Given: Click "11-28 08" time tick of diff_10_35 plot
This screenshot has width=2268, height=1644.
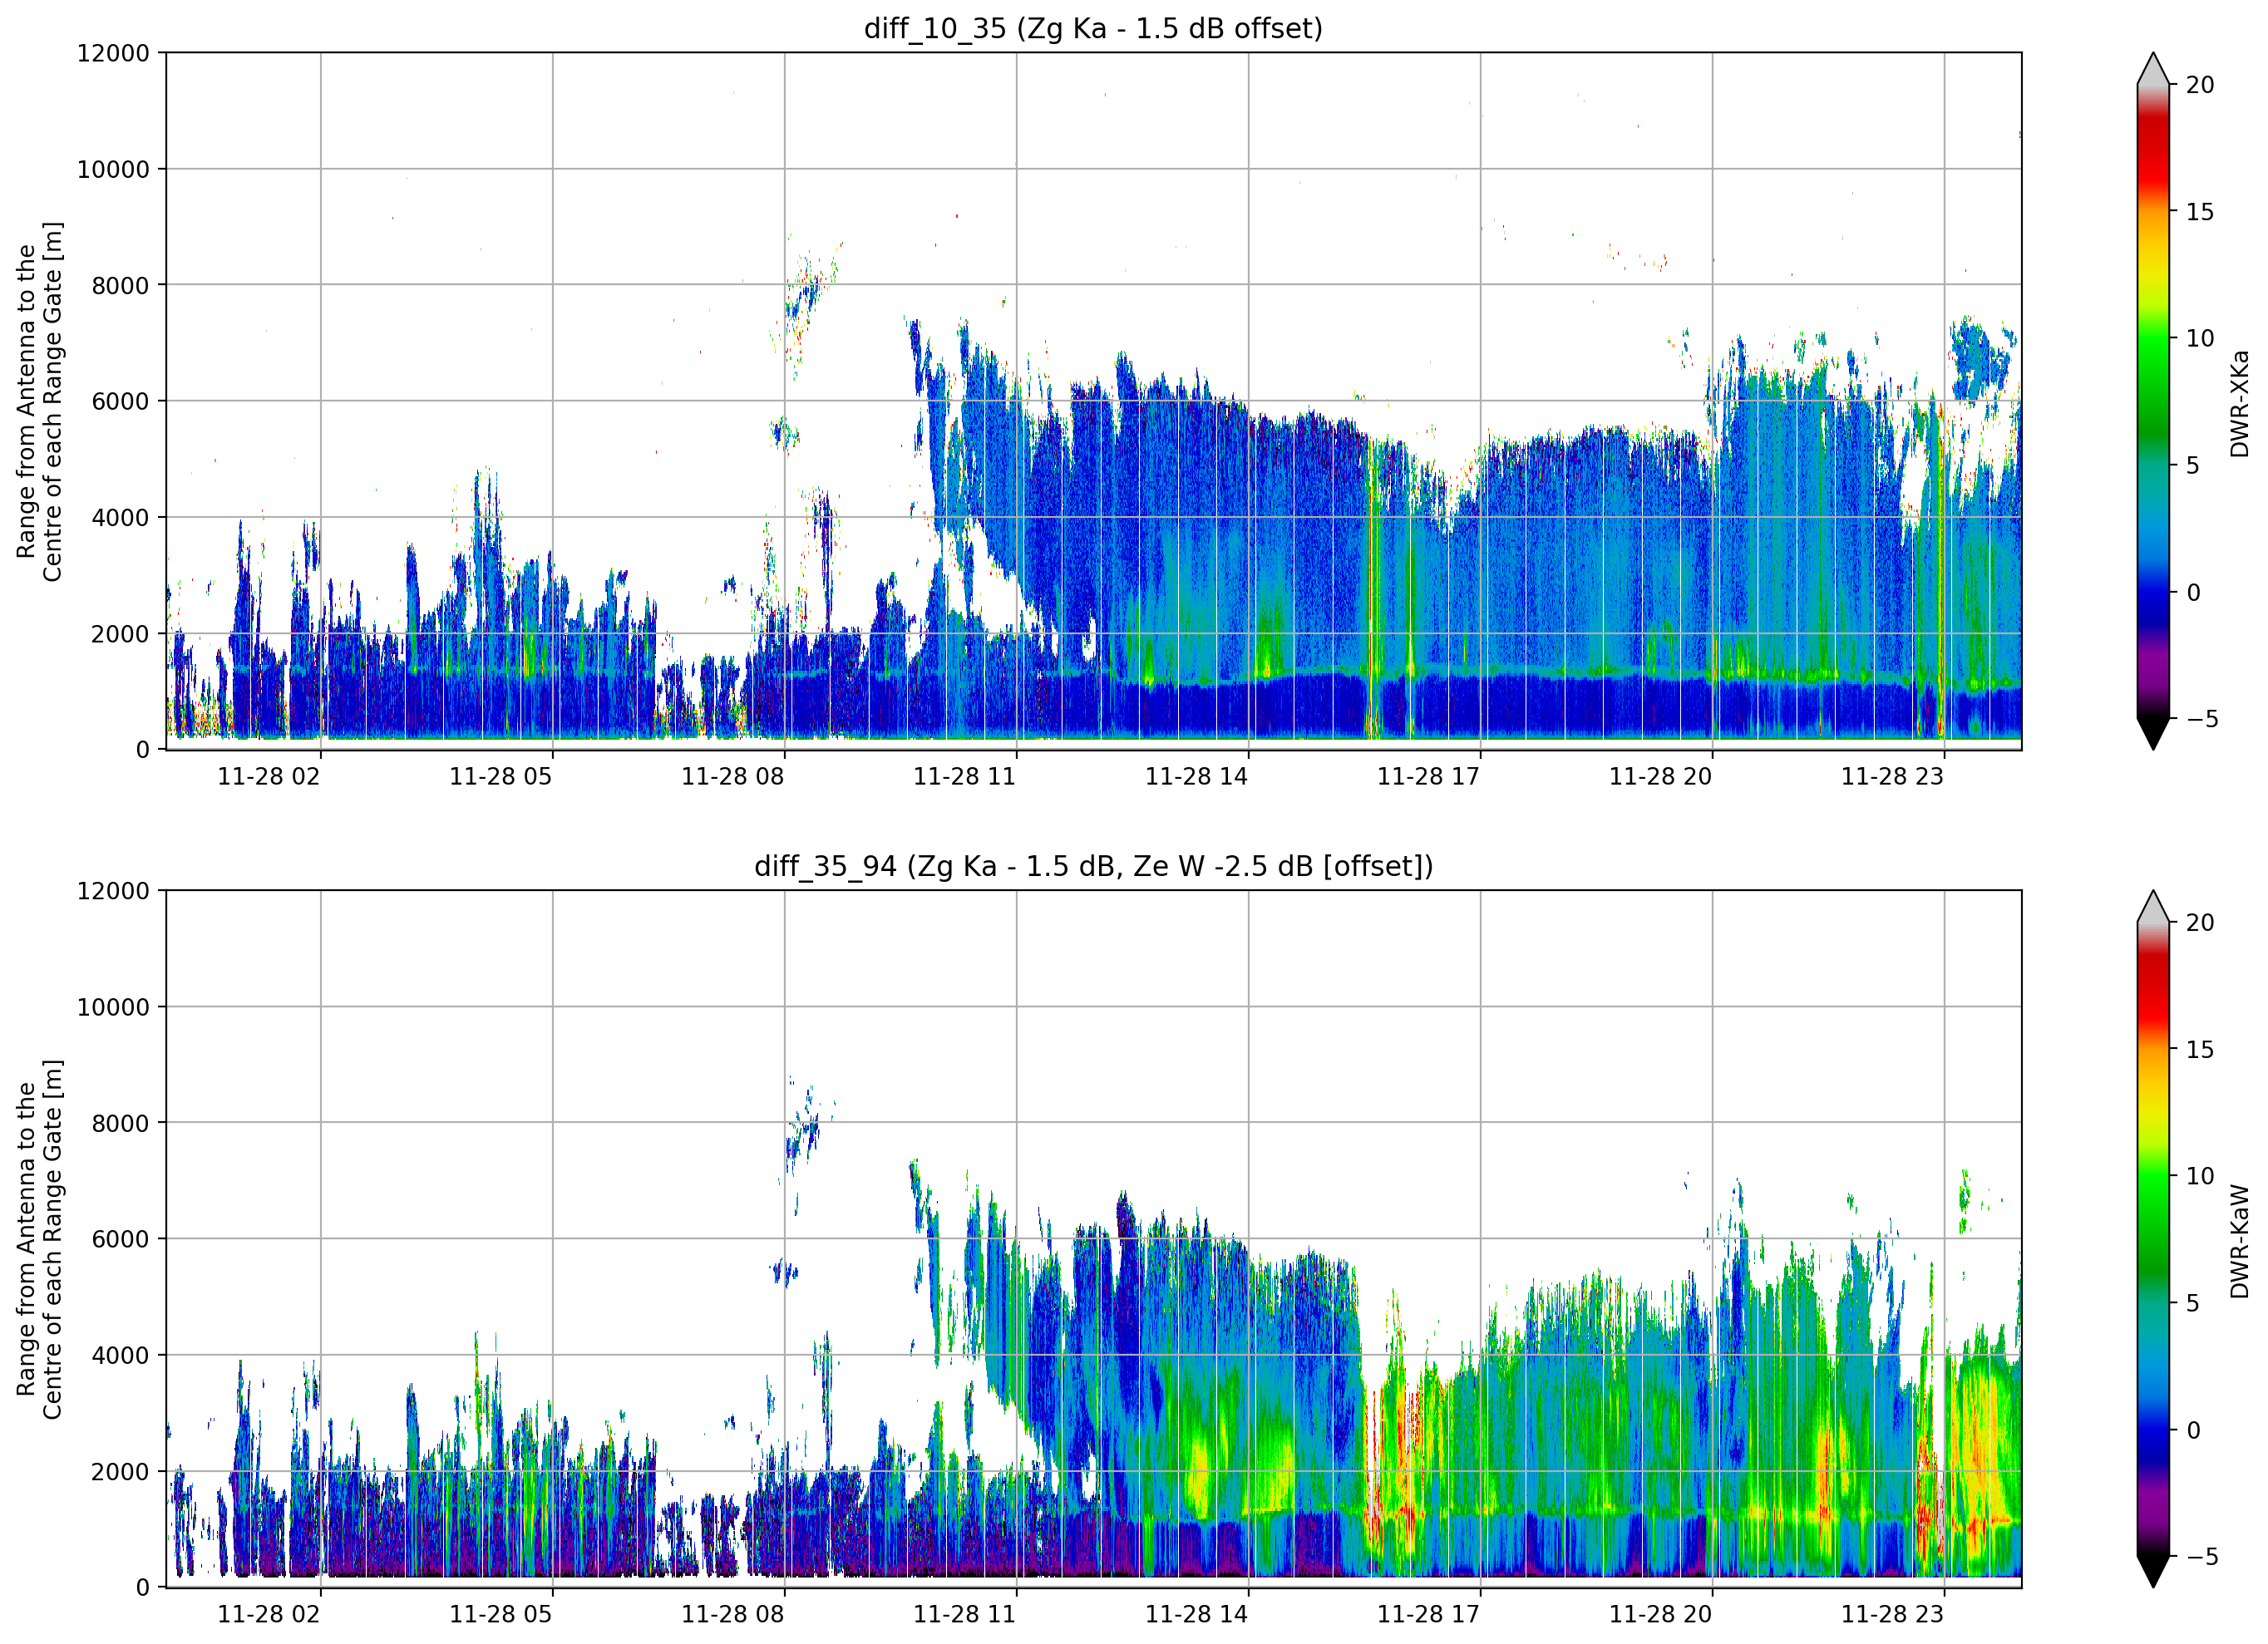Looking at the screenshot, I should click(733, 777).
